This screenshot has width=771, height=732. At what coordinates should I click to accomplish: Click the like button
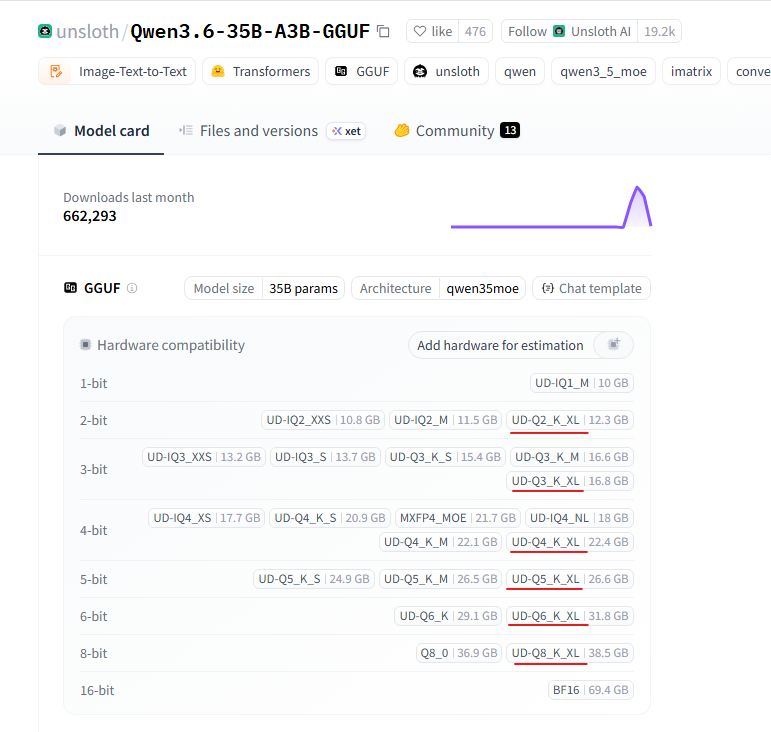tap(433, 31)
